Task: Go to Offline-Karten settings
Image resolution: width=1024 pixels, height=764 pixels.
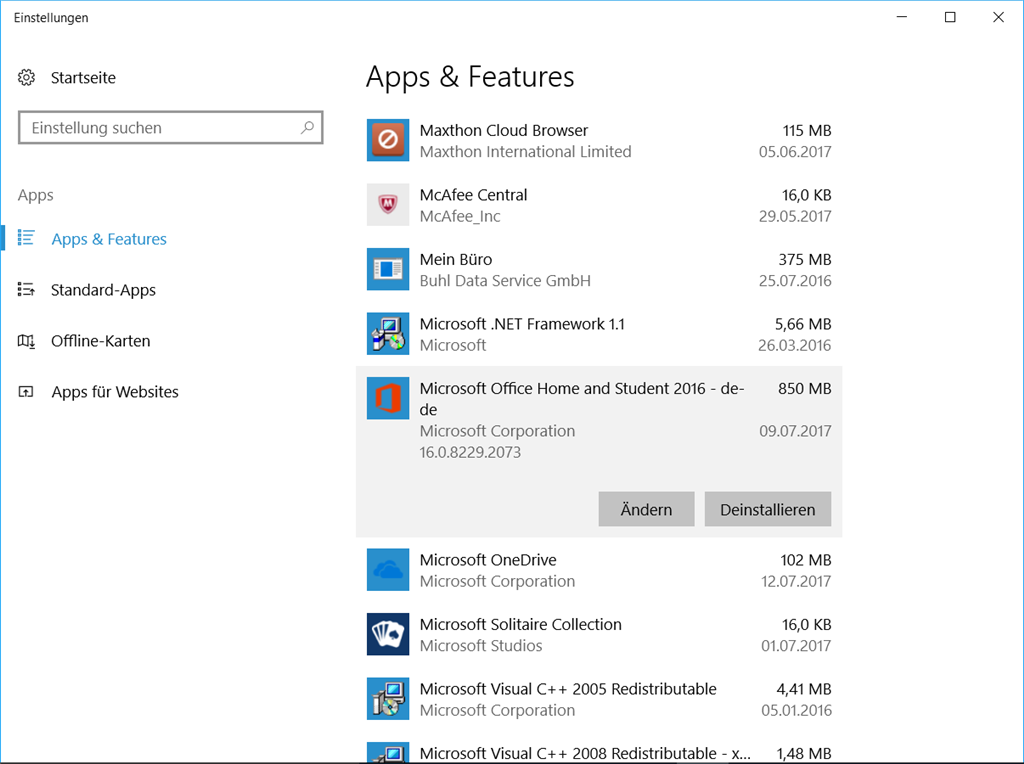Action: click(101, 341)
